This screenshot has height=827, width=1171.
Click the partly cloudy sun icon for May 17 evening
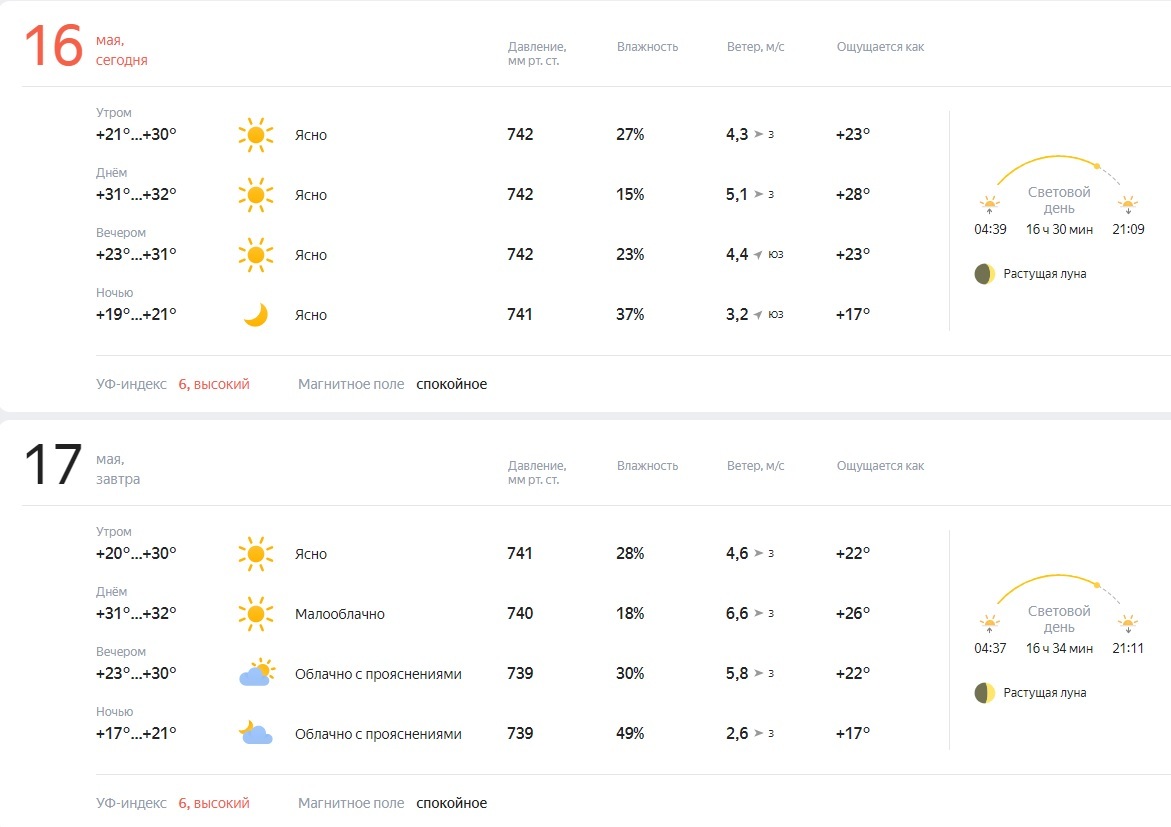256,673
